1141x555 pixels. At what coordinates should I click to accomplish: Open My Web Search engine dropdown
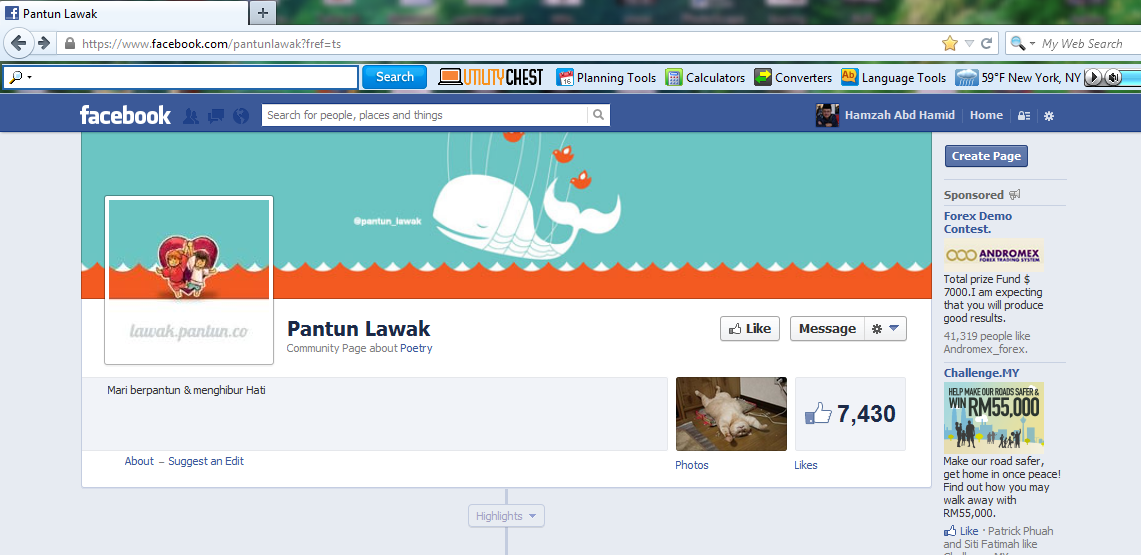click(1022, 44)
